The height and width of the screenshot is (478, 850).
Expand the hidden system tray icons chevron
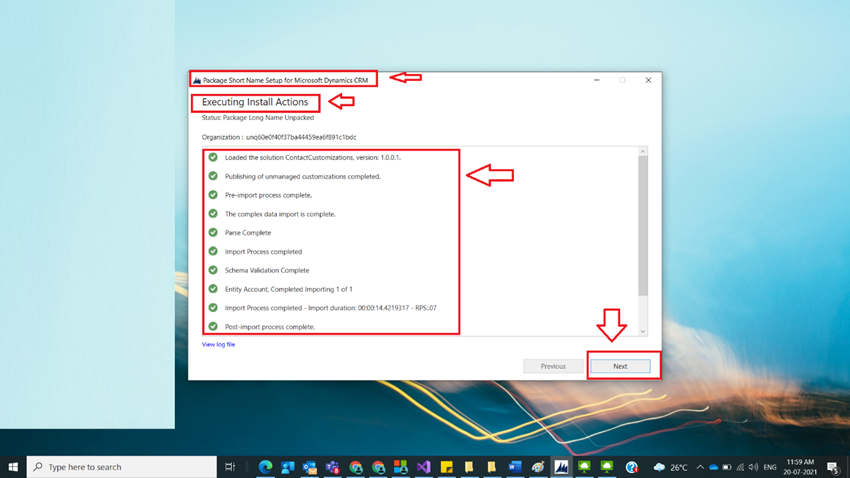(x=700, y=467)
